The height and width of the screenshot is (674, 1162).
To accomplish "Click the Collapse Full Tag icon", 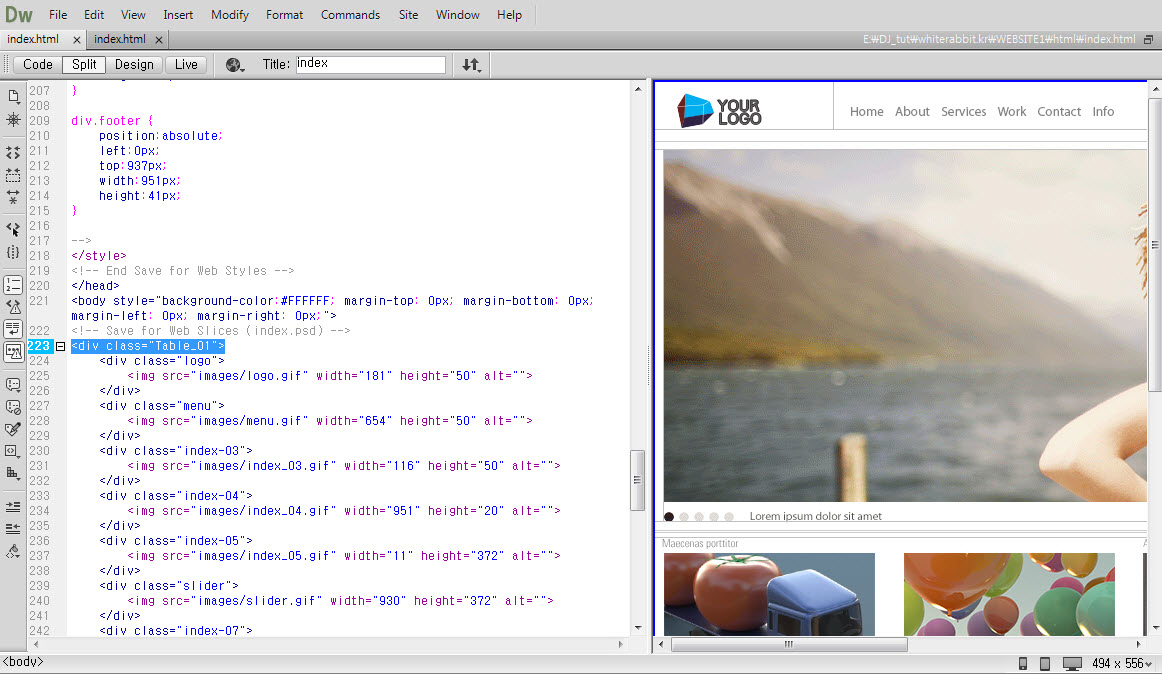I will tap(13, 152).
